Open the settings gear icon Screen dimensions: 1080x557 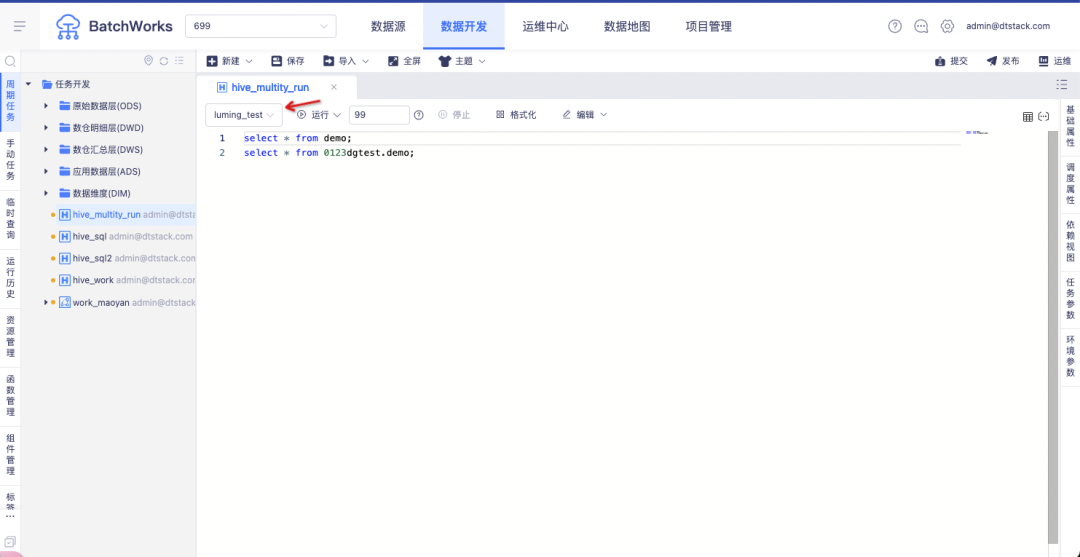(x=947, y=26)
